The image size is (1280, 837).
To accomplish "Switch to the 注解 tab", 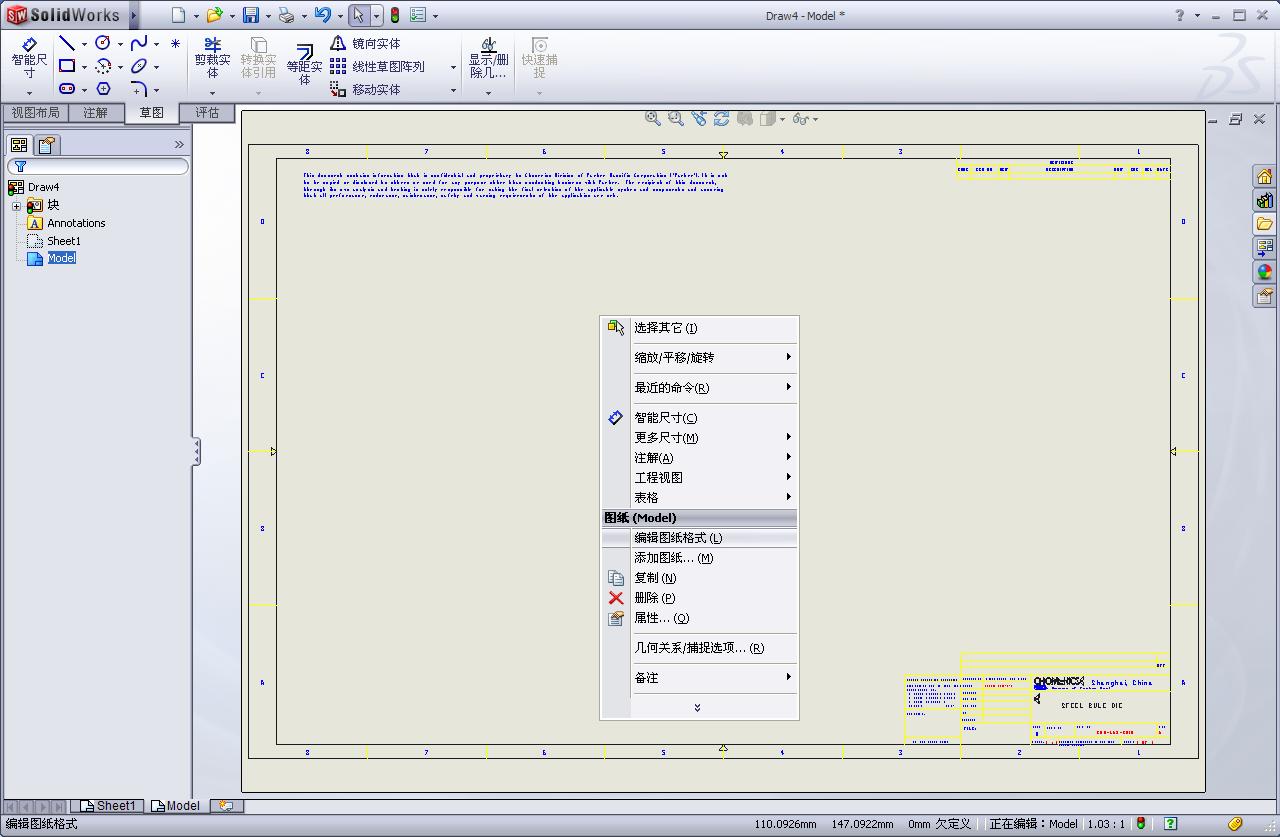I will pyautogui.click(x=96, y=113).
